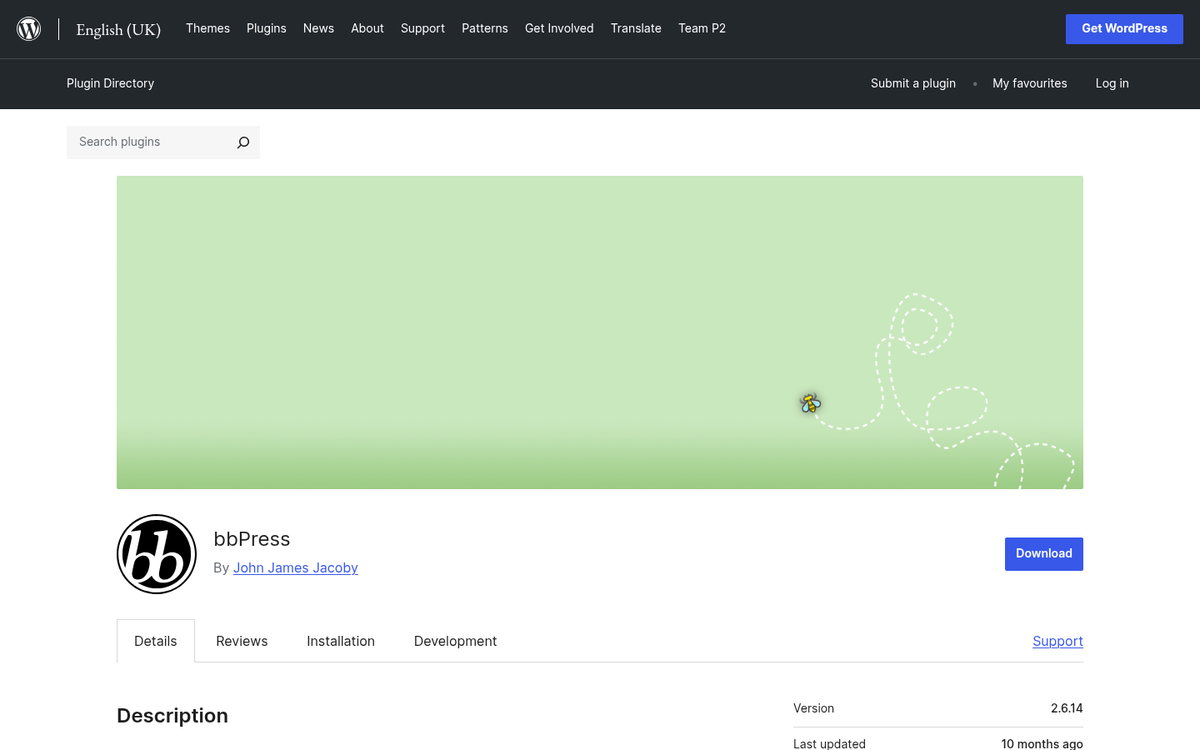Click inside the Search plugins field
The image size is (1200, 750).
[150, 142]
